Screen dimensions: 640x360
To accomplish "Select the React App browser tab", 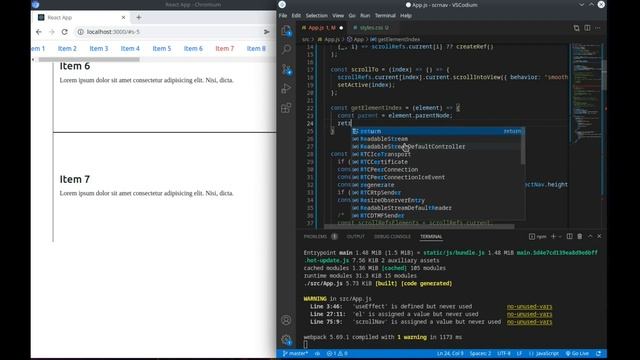I will point(81,18).
